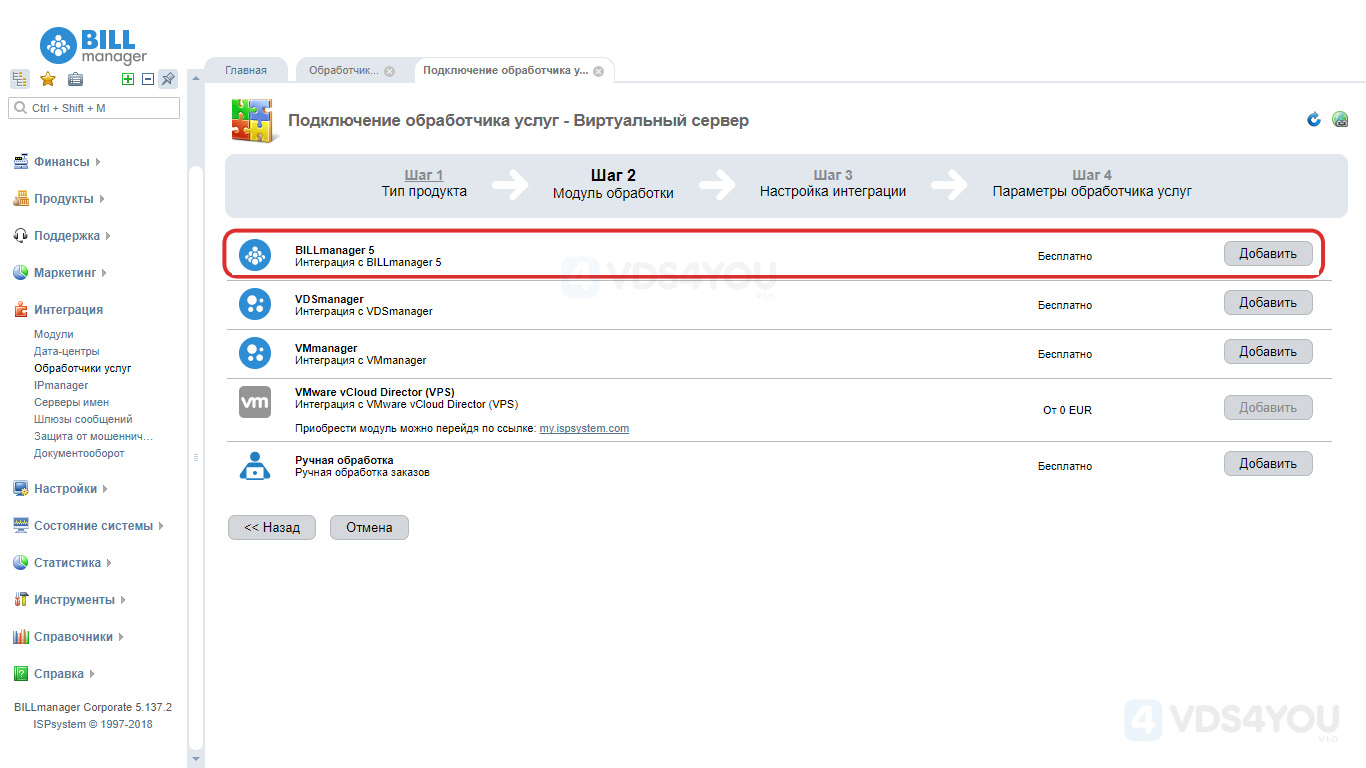Focus the Ctrl + Shift + M search field
The image size is (1366, 768).
[94, 108]
